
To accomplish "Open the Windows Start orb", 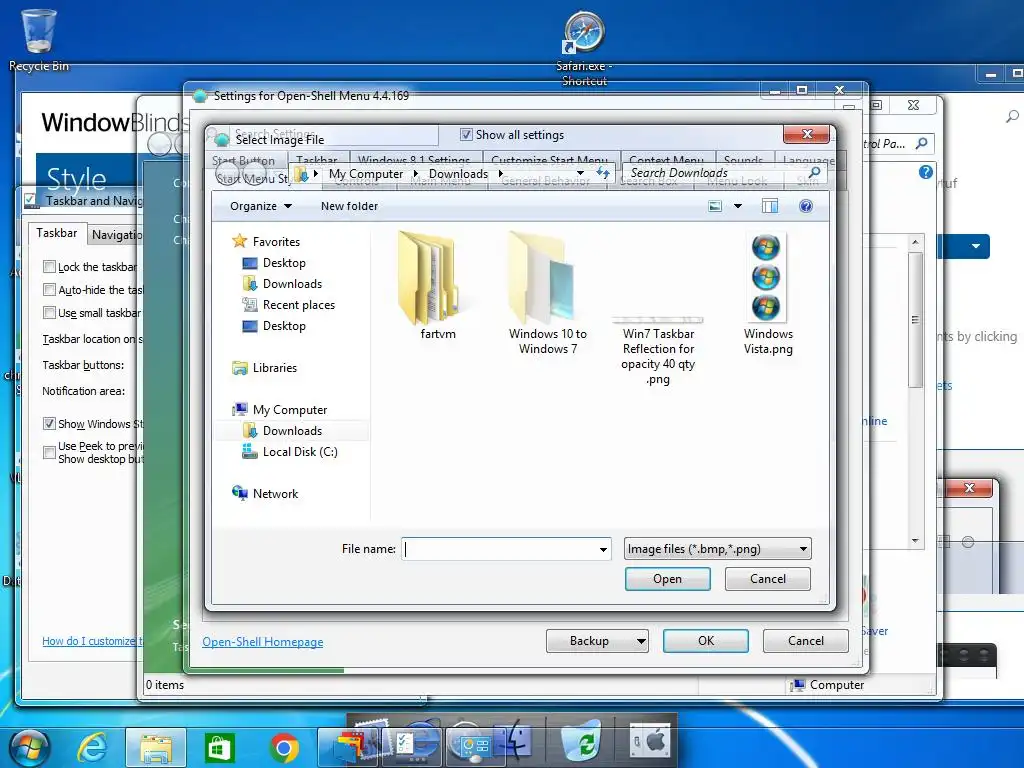I will [31, 748].
